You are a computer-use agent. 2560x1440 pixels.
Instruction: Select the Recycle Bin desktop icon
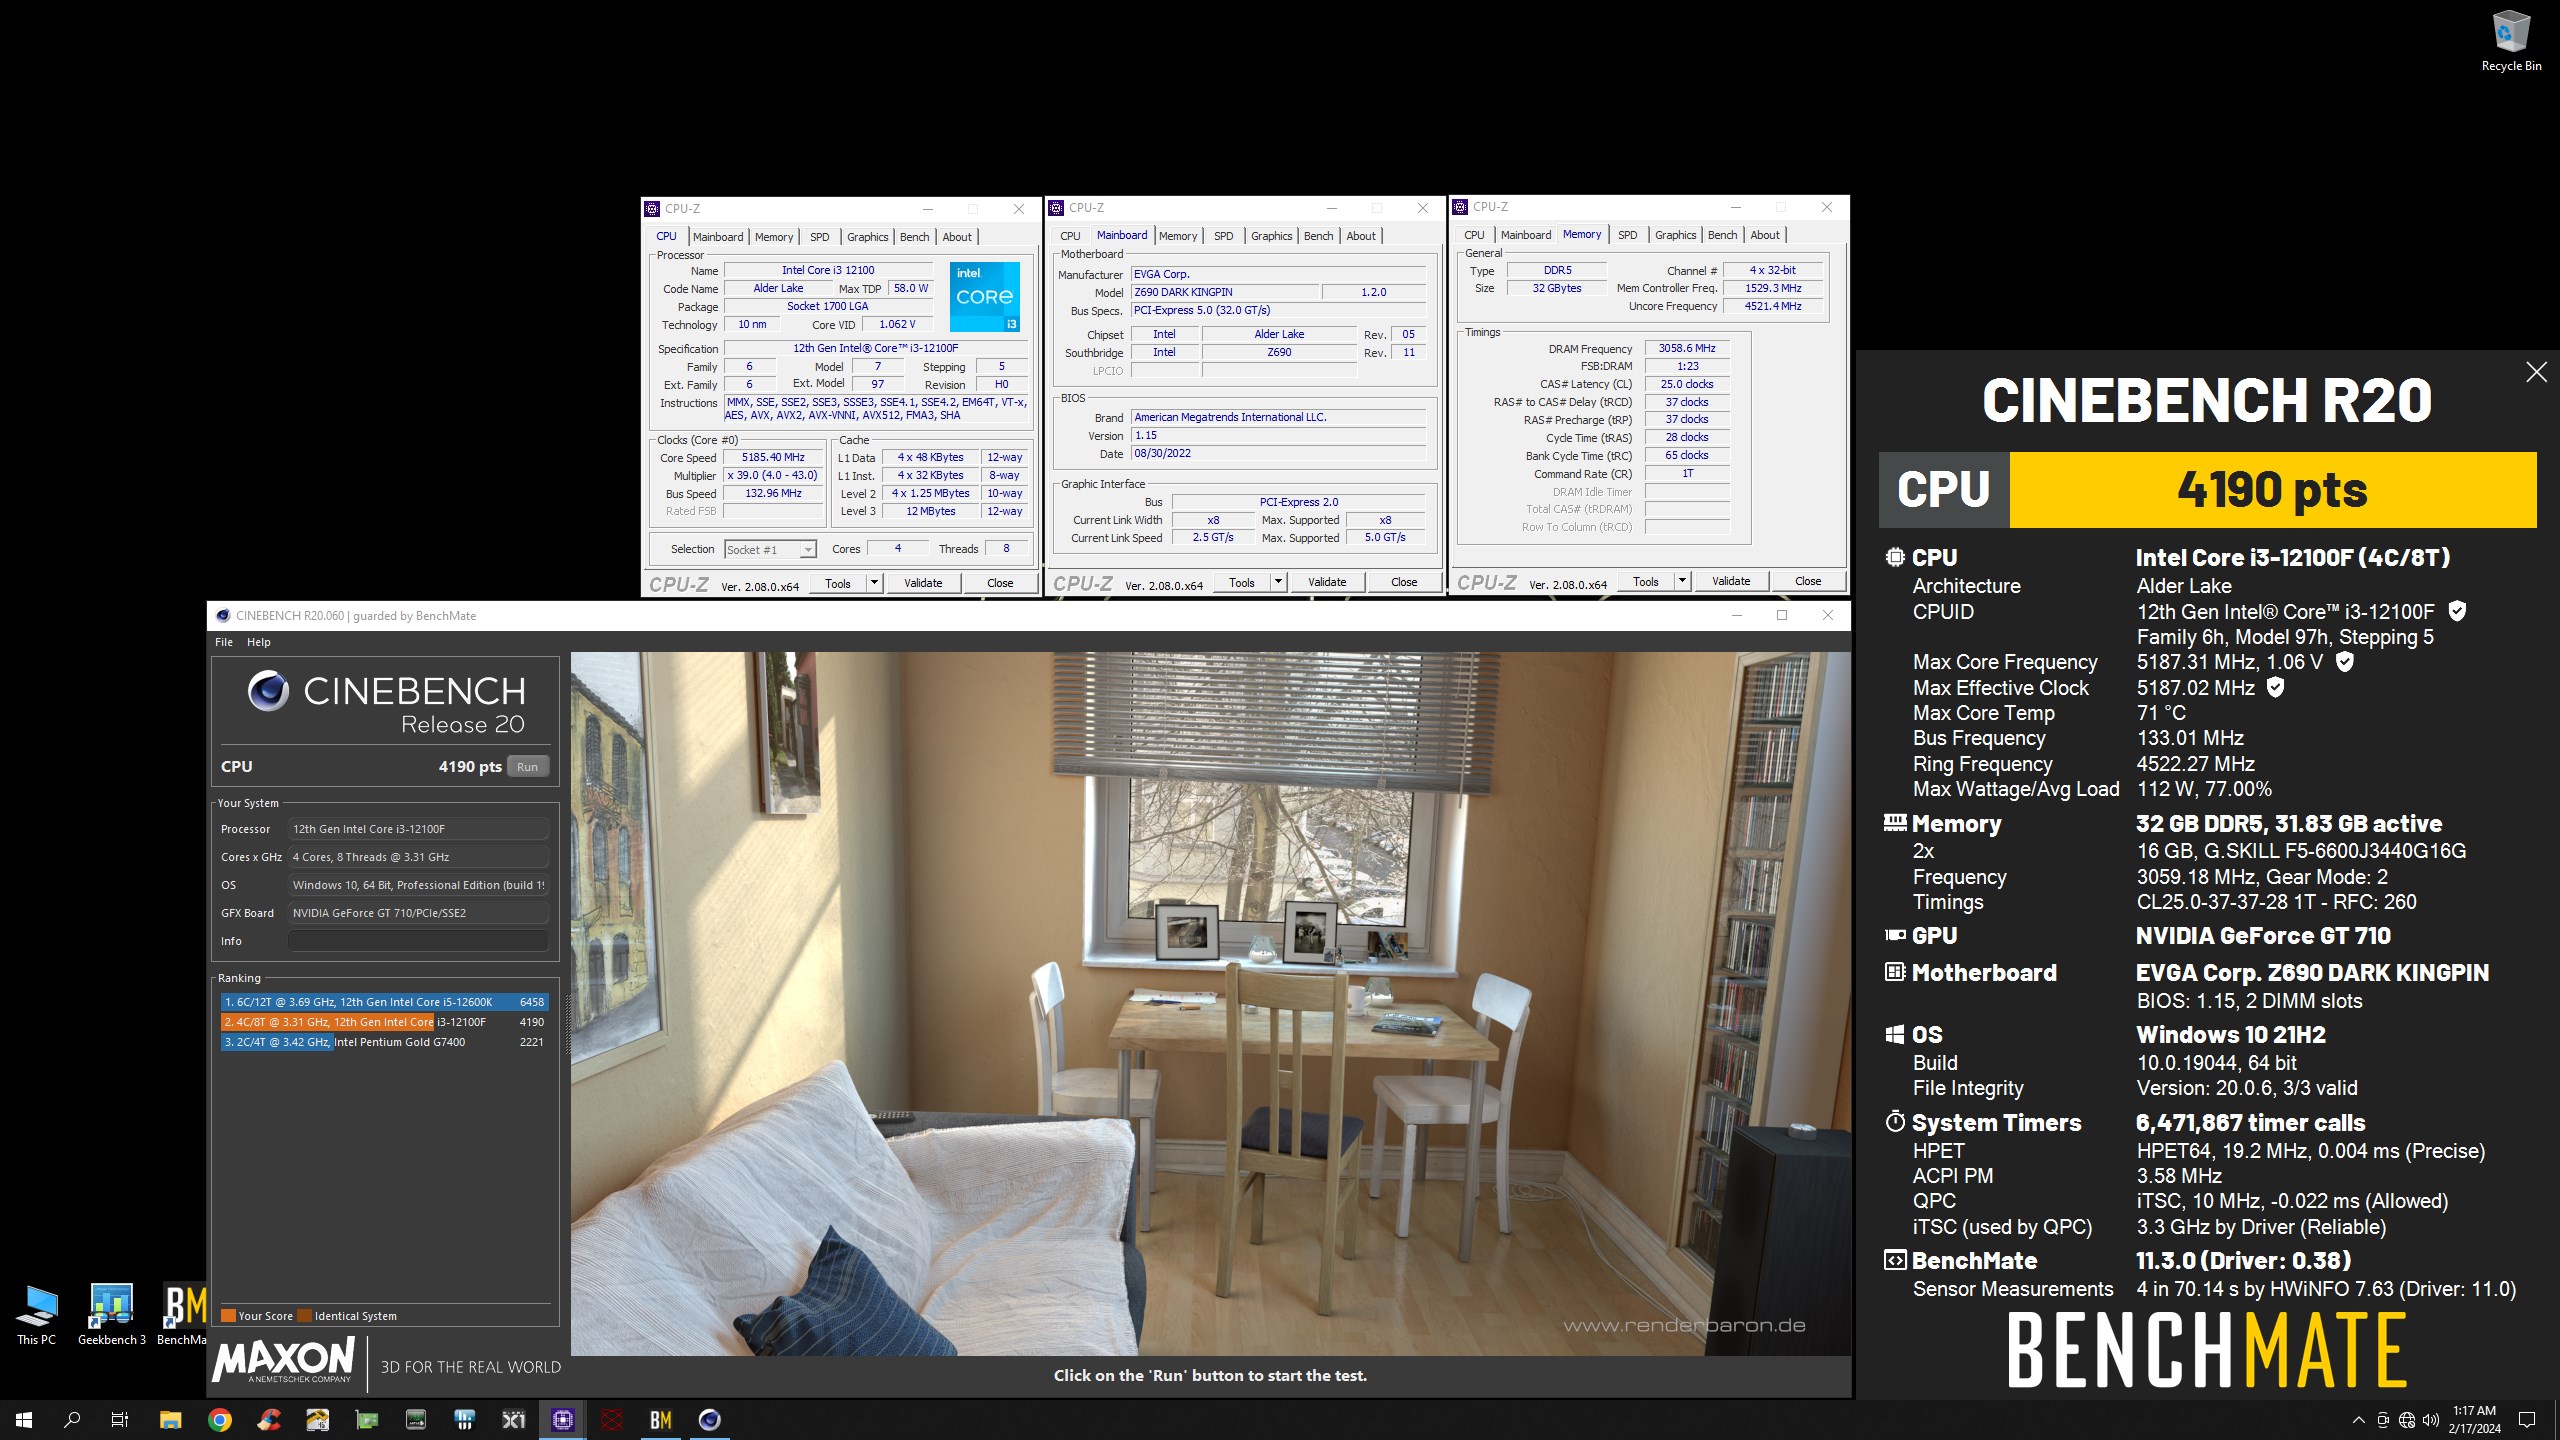click(x=2511, y=42)
